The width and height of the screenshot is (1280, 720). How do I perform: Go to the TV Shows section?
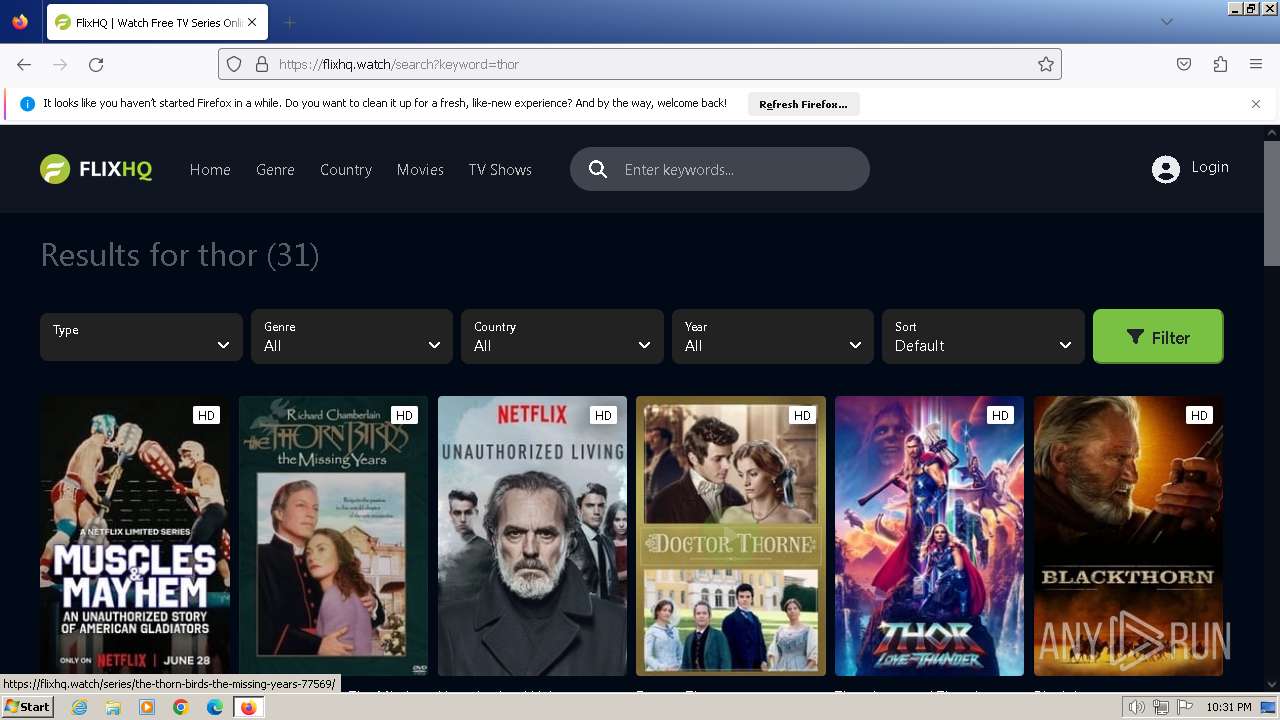coord(500,170)
